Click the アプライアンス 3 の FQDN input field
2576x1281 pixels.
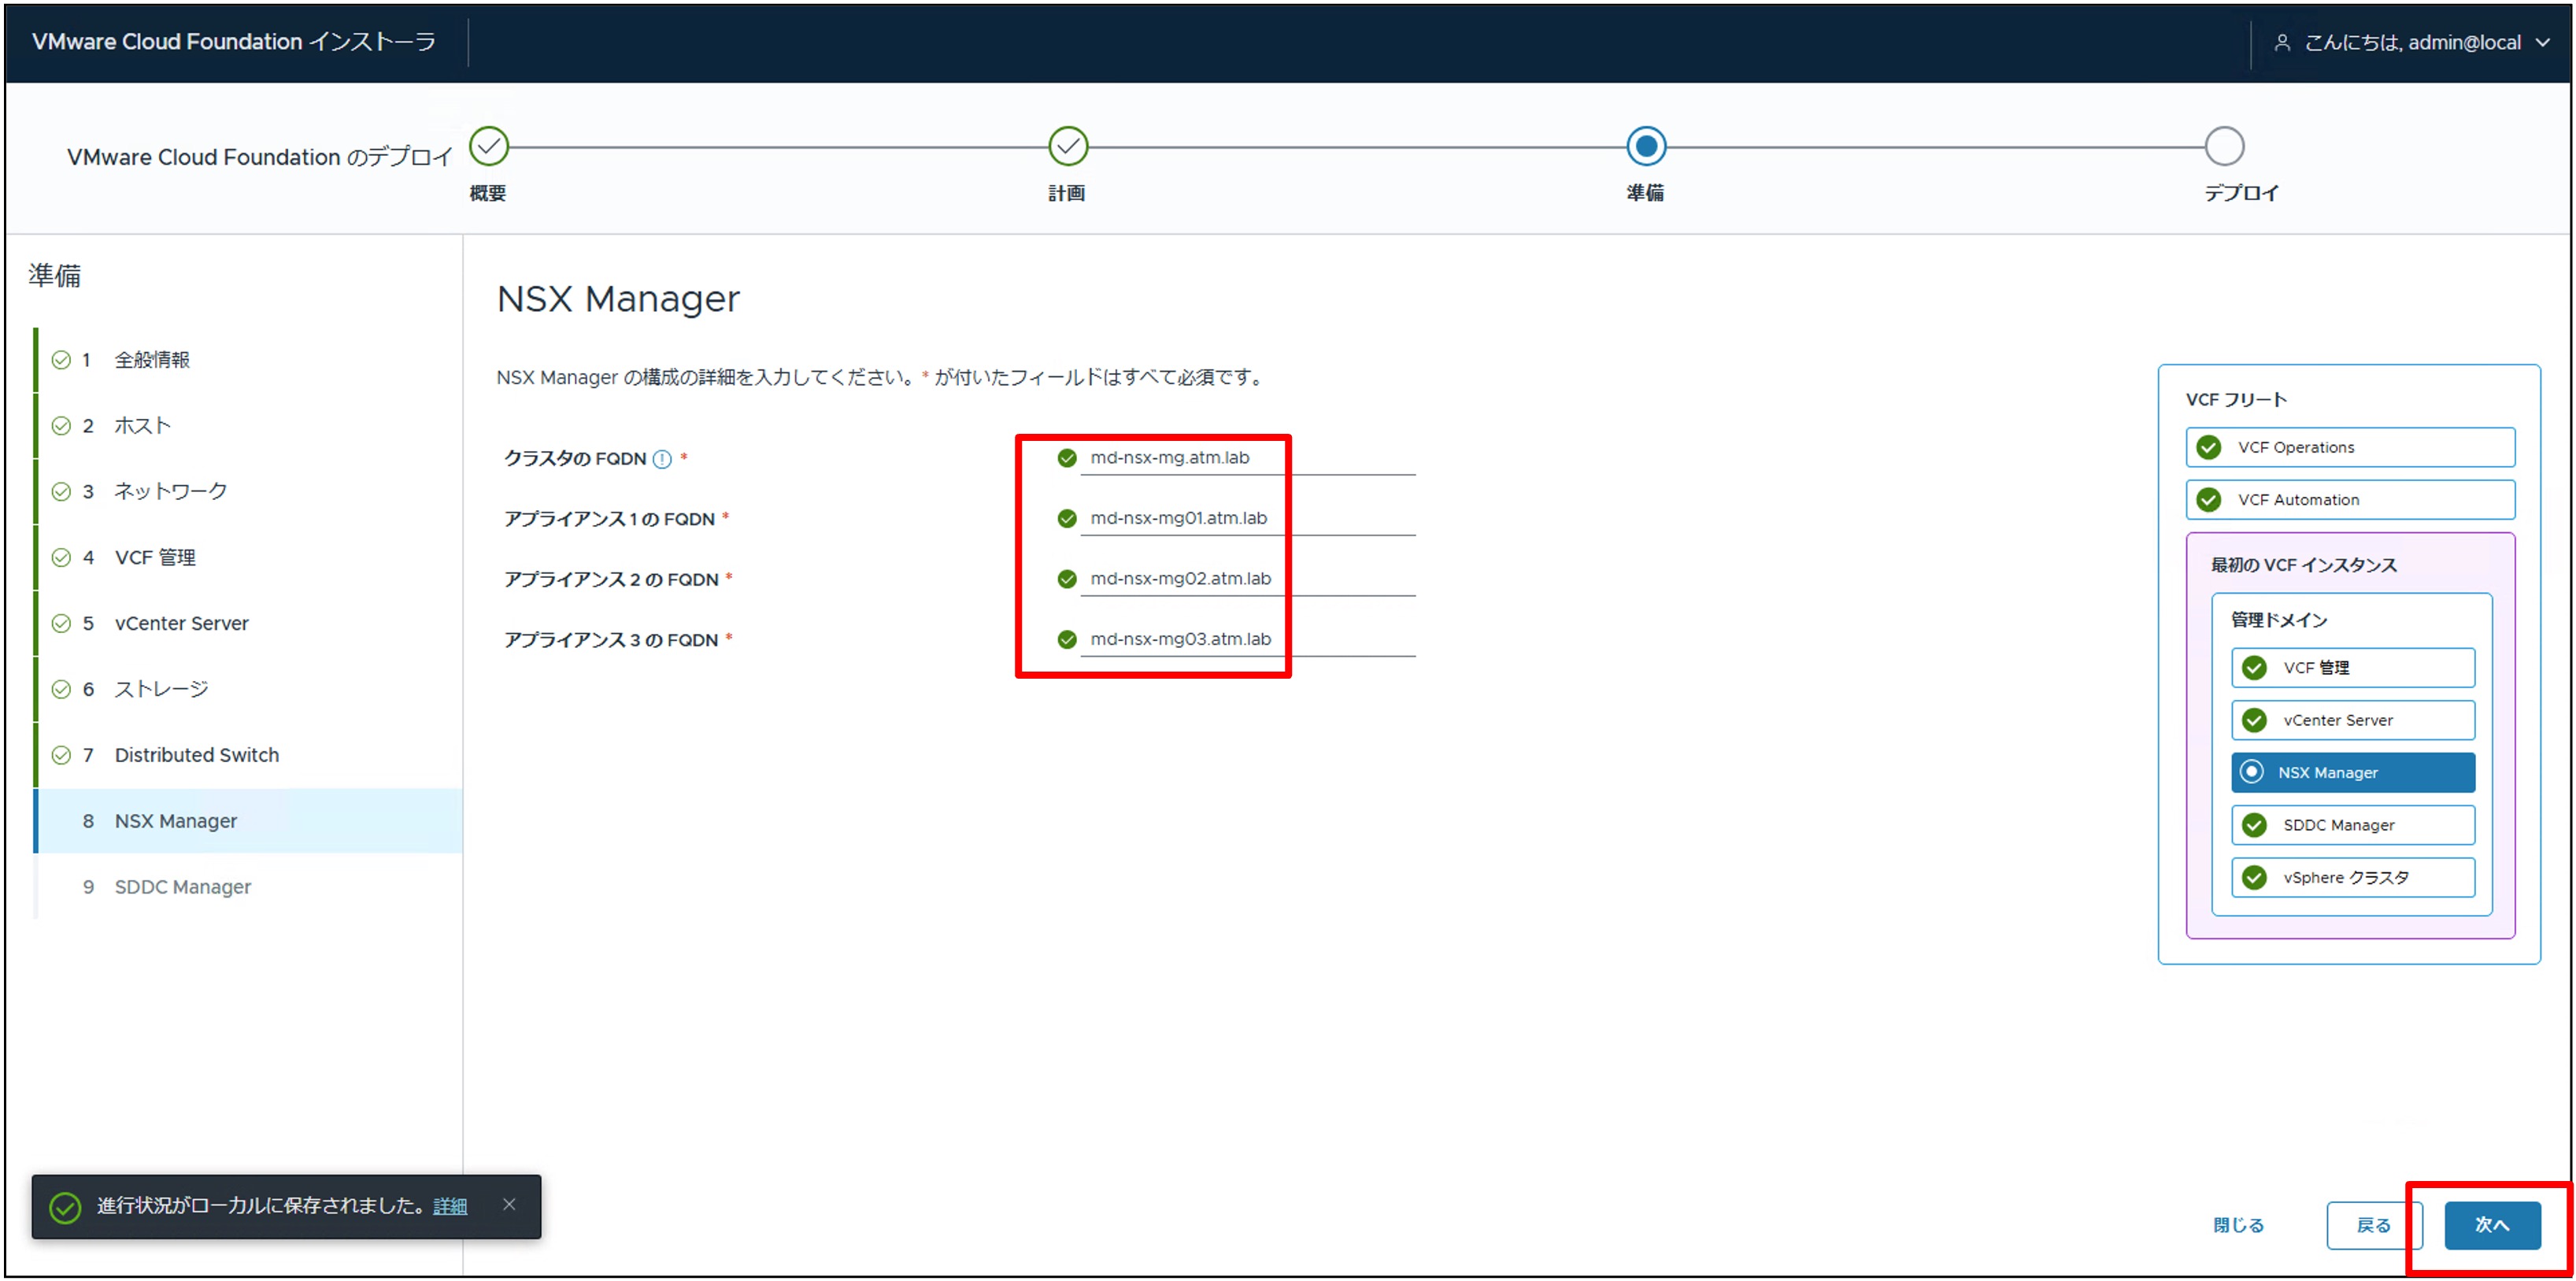click(1248, 640)
